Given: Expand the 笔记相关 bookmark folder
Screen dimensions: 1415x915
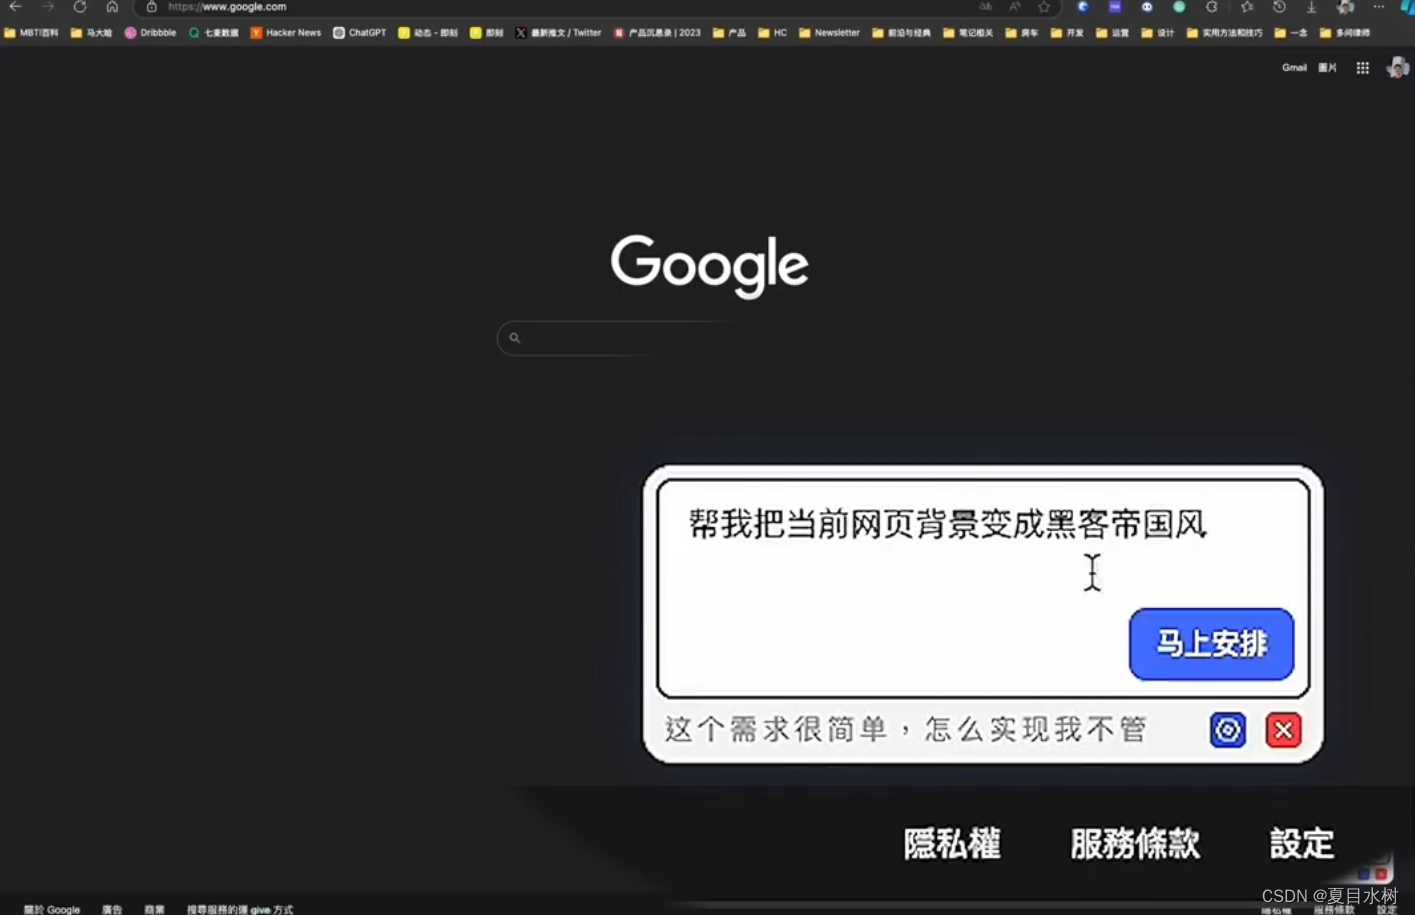Looking at the screenshot, I should click(x=968, y=33).
